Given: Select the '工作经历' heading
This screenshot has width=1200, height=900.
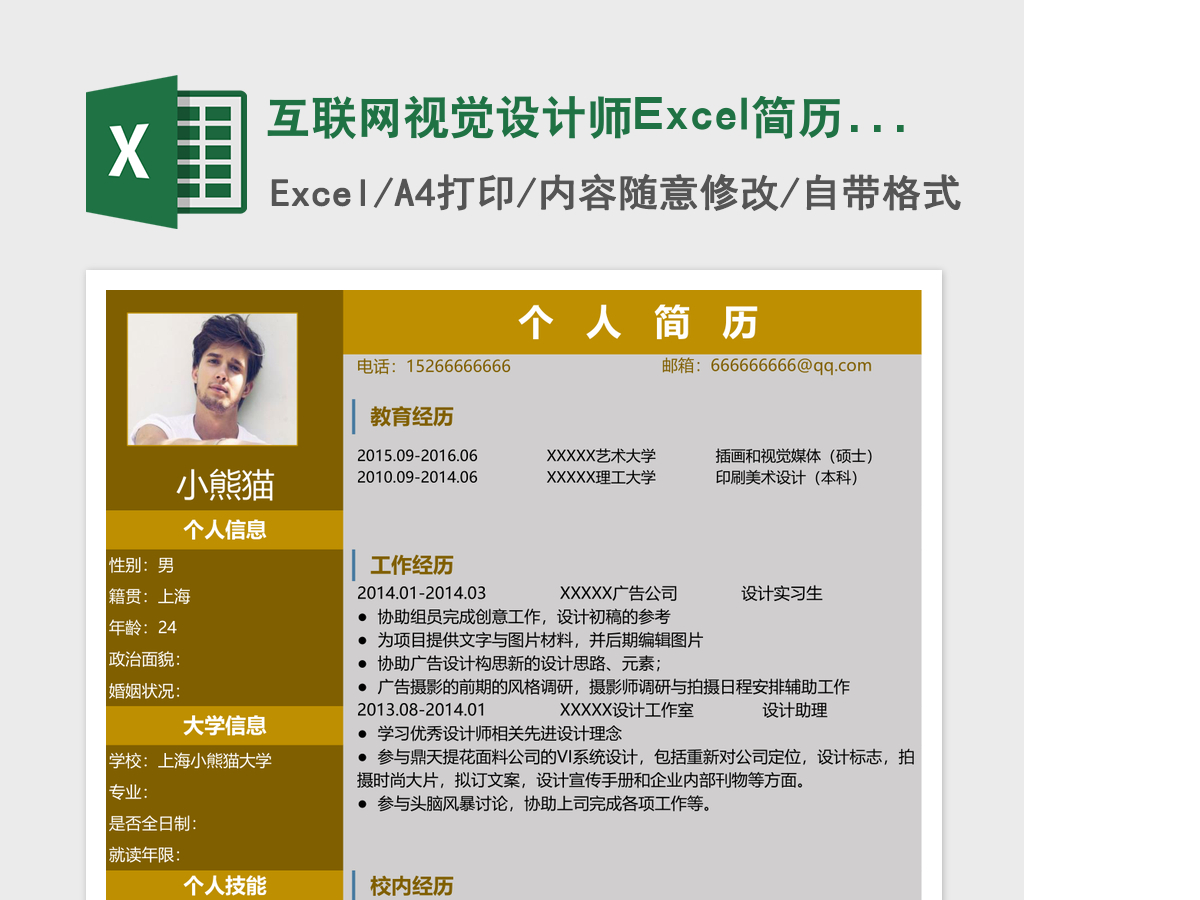Looking at the screenshot, I should 412,565.
